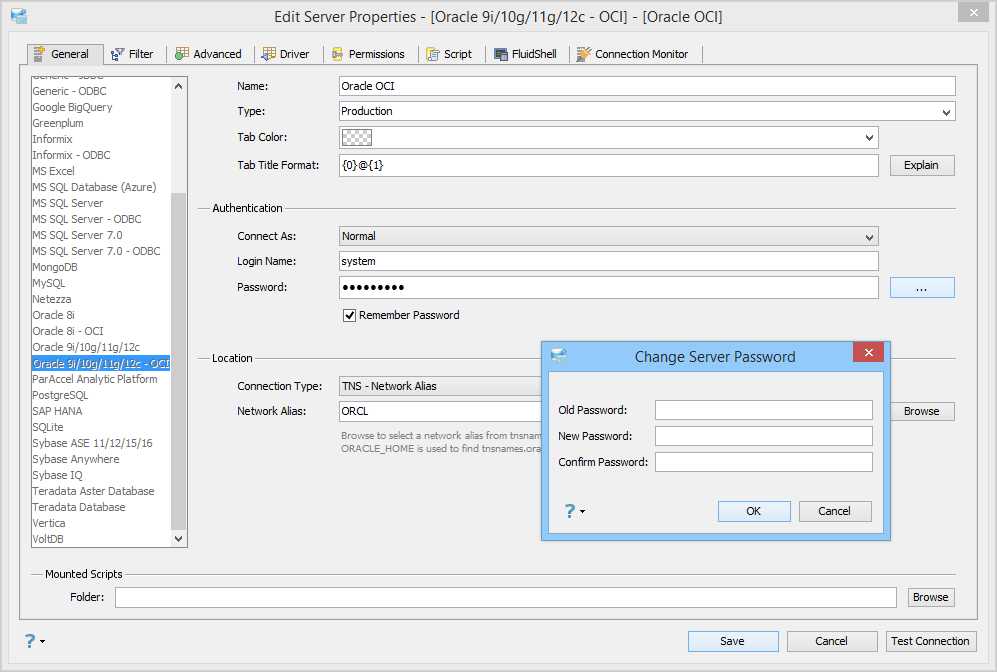This screenshot has width=997, height=672.
Task: Open the Tab Color dropdown arrow
Action: pyautogui.click(x=869, y=137)
